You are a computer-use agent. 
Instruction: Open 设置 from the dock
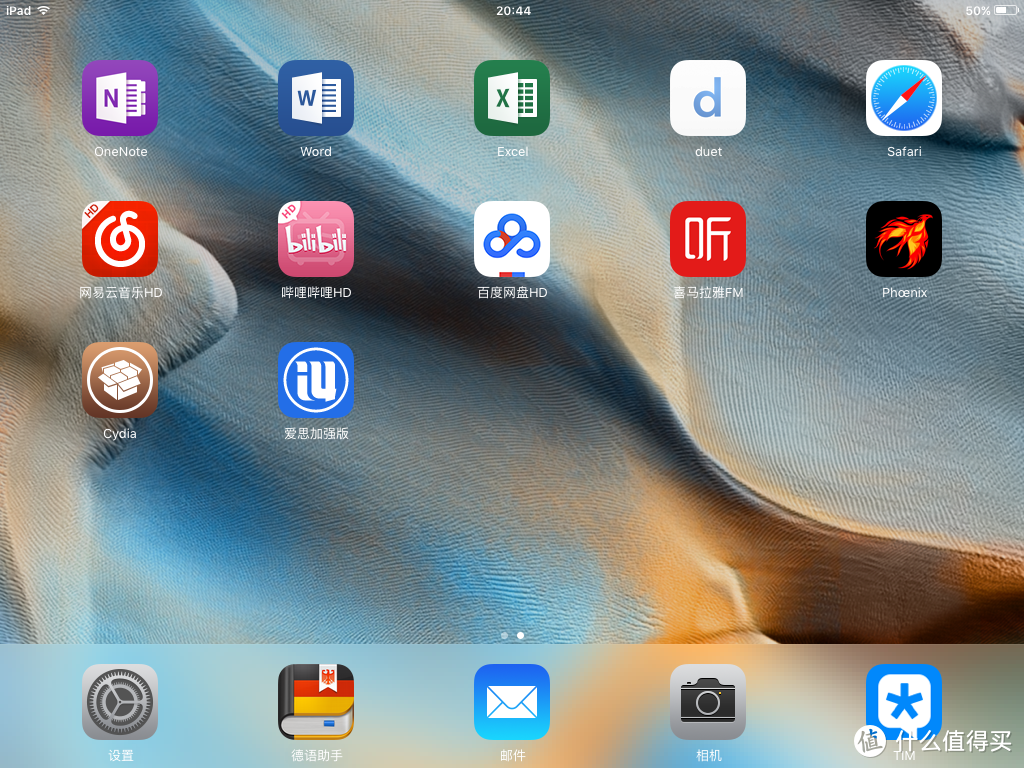pyautogui.click(x=120, y=702)
